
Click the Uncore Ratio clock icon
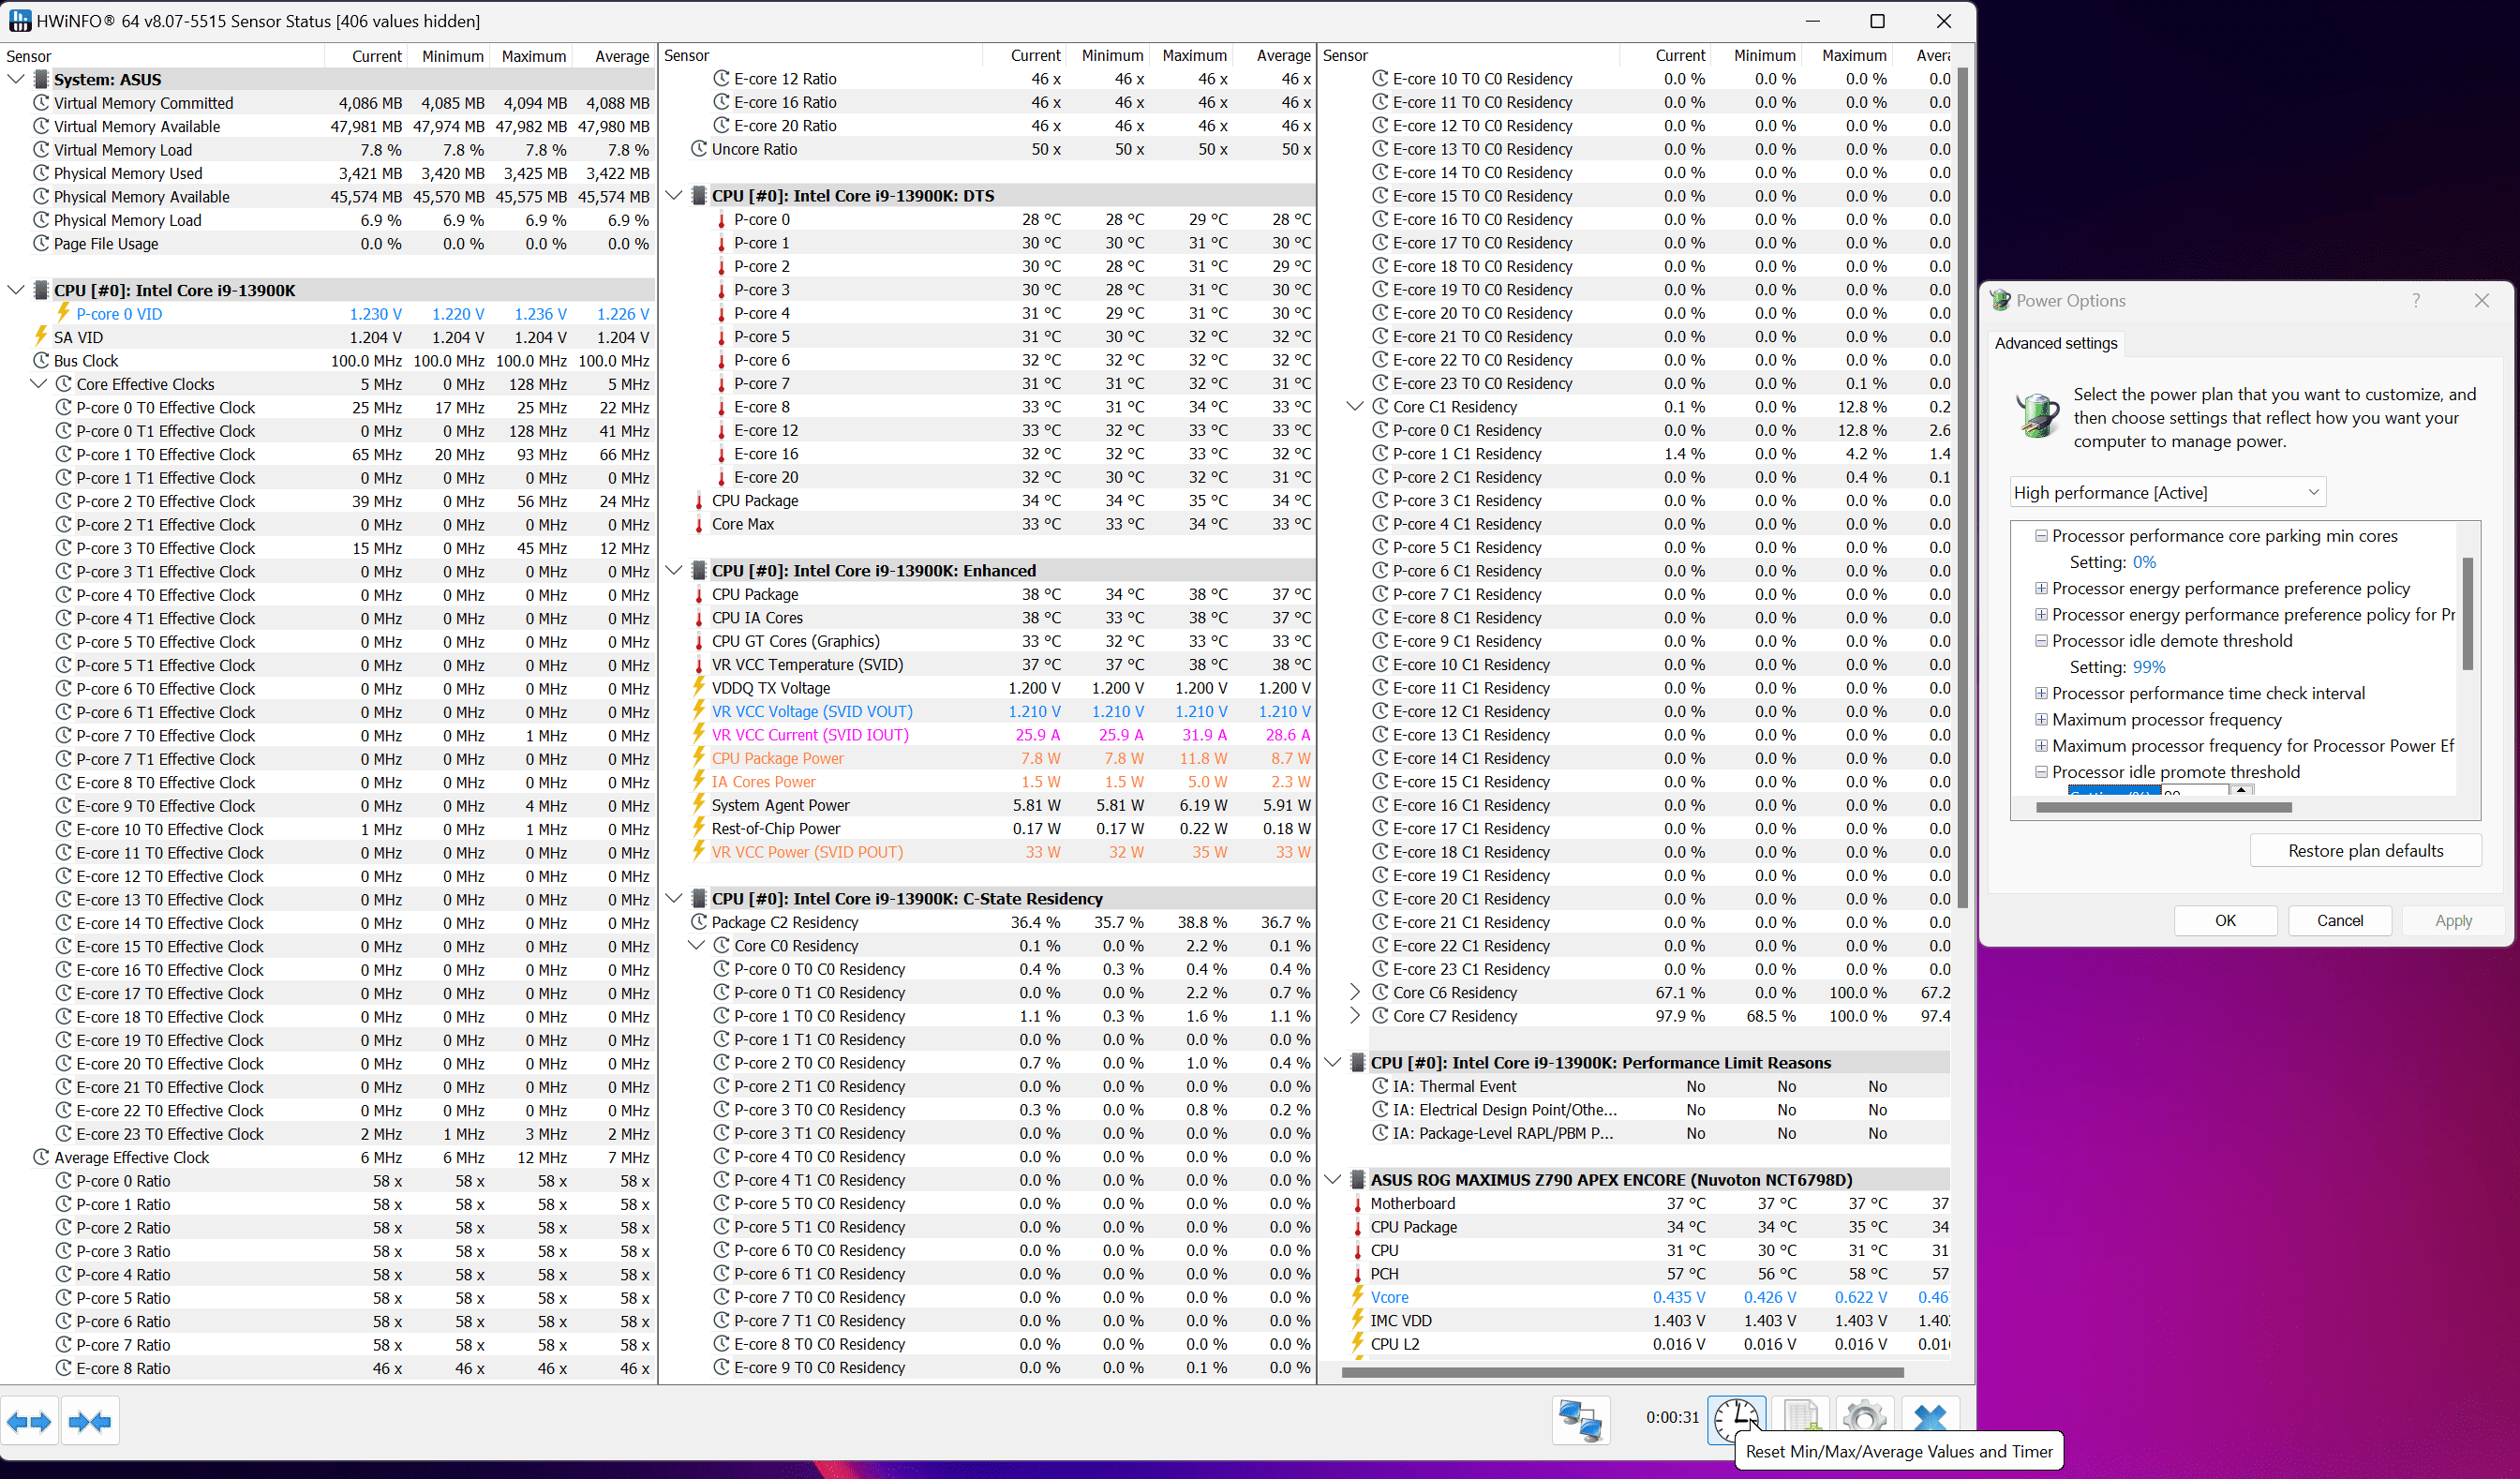point(699,149)
